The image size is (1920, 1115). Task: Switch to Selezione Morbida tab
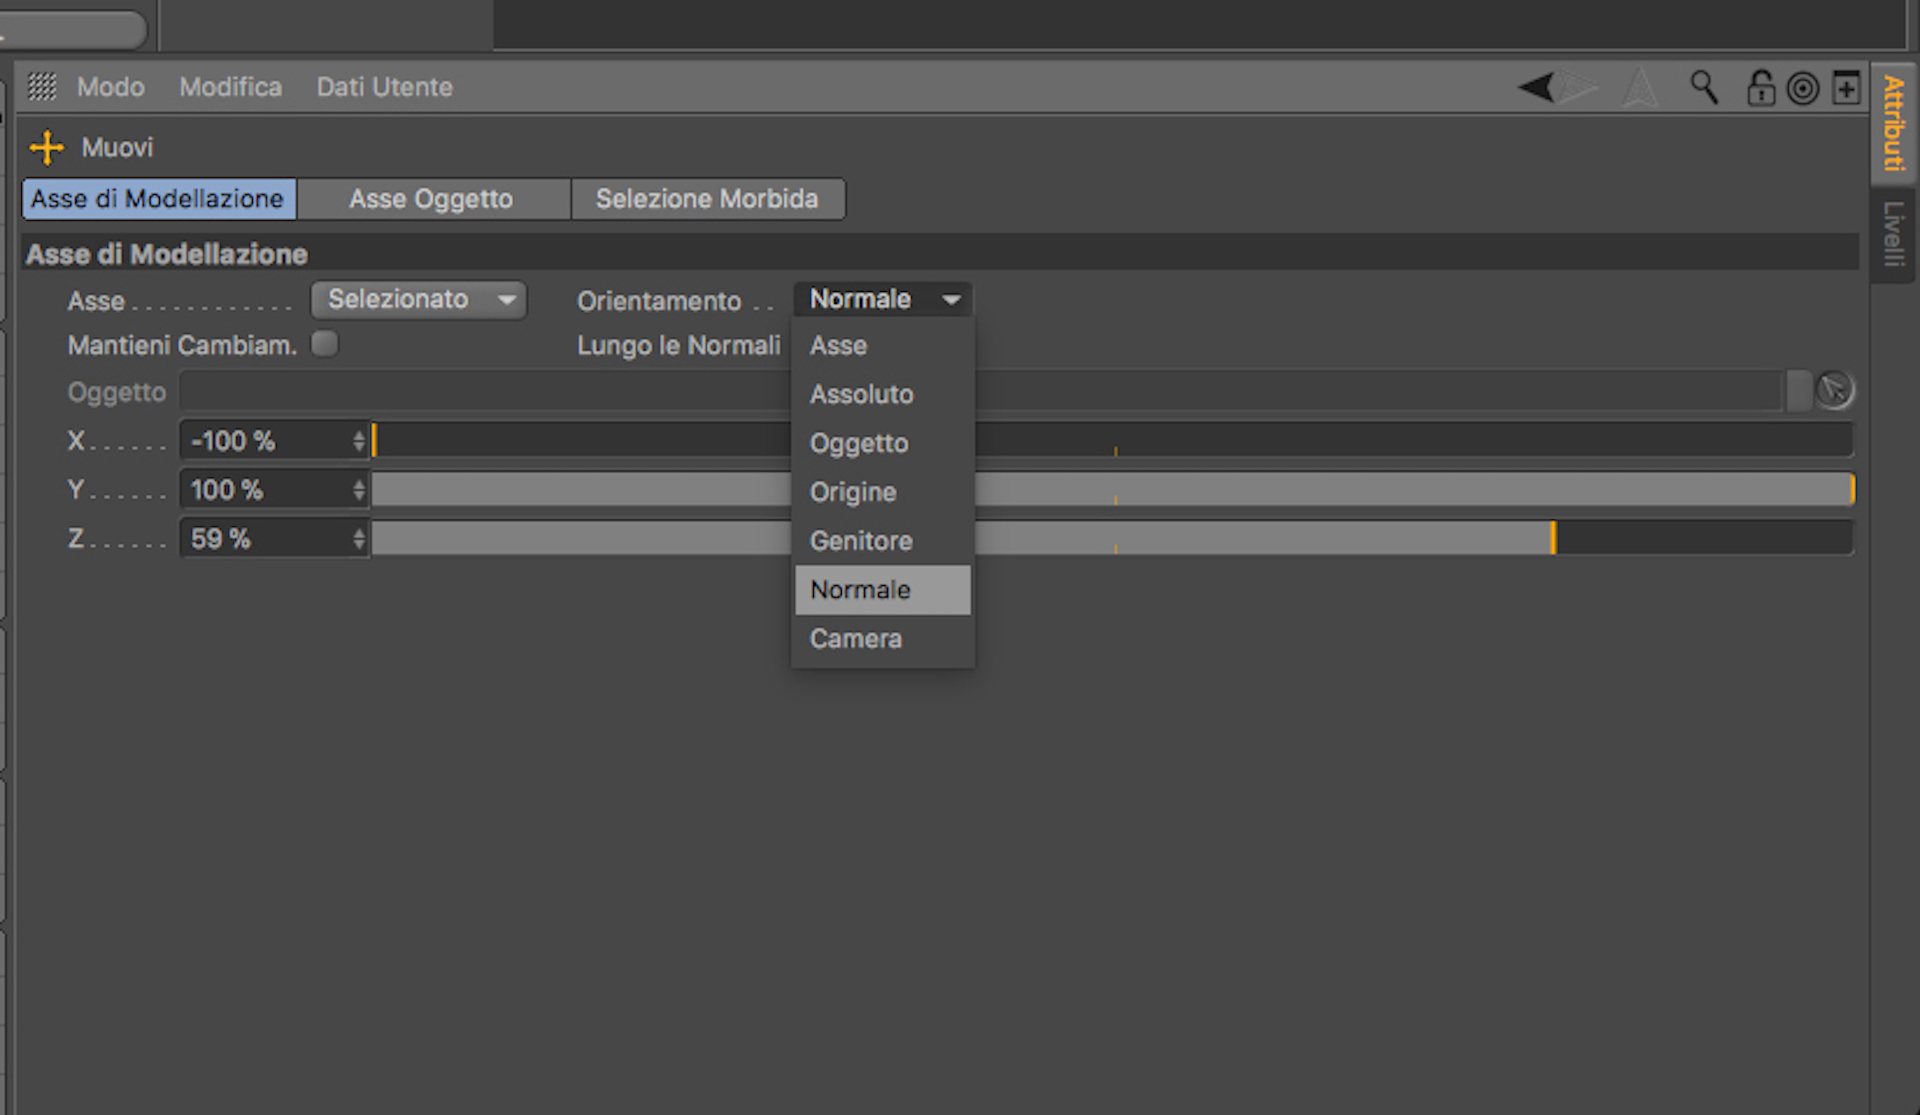[707, 199]
